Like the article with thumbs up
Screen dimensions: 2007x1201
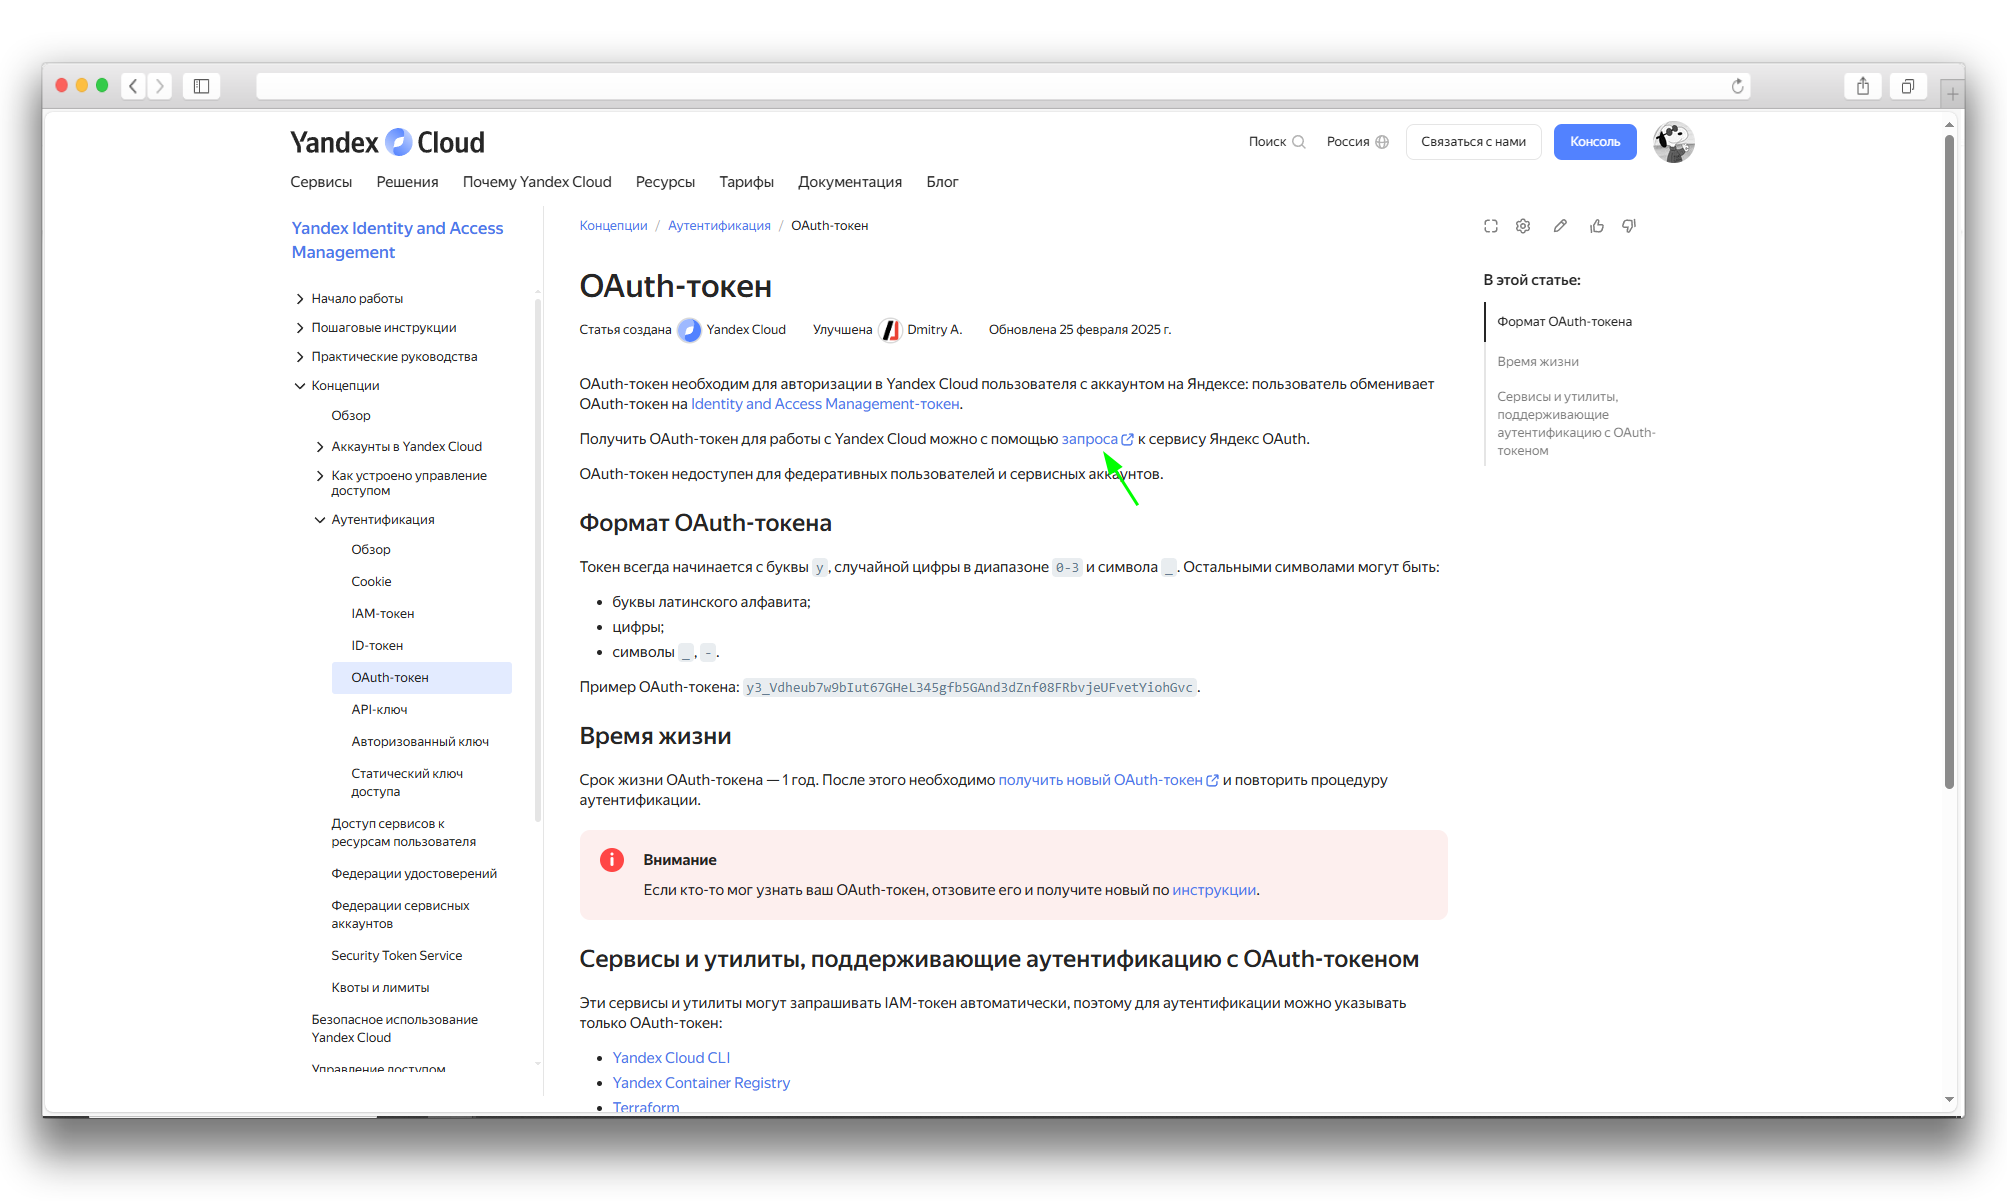point(1597,226)
